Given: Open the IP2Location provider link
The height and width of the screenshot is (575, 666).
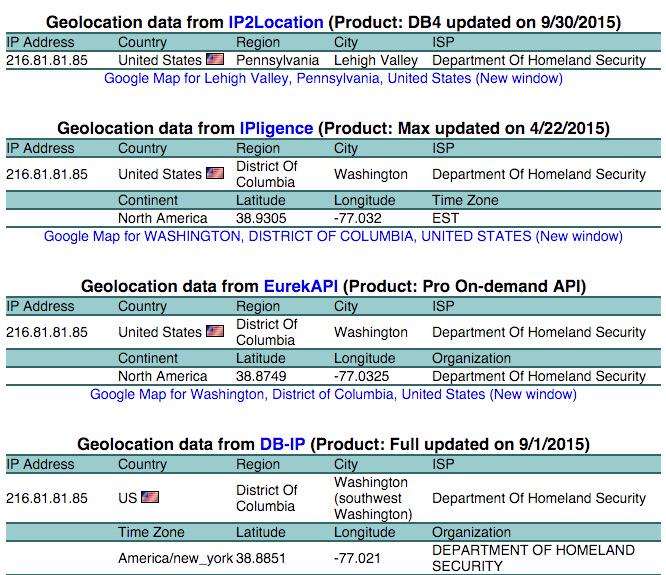Looking at the screenshot, I should click(x=276, y=22).
